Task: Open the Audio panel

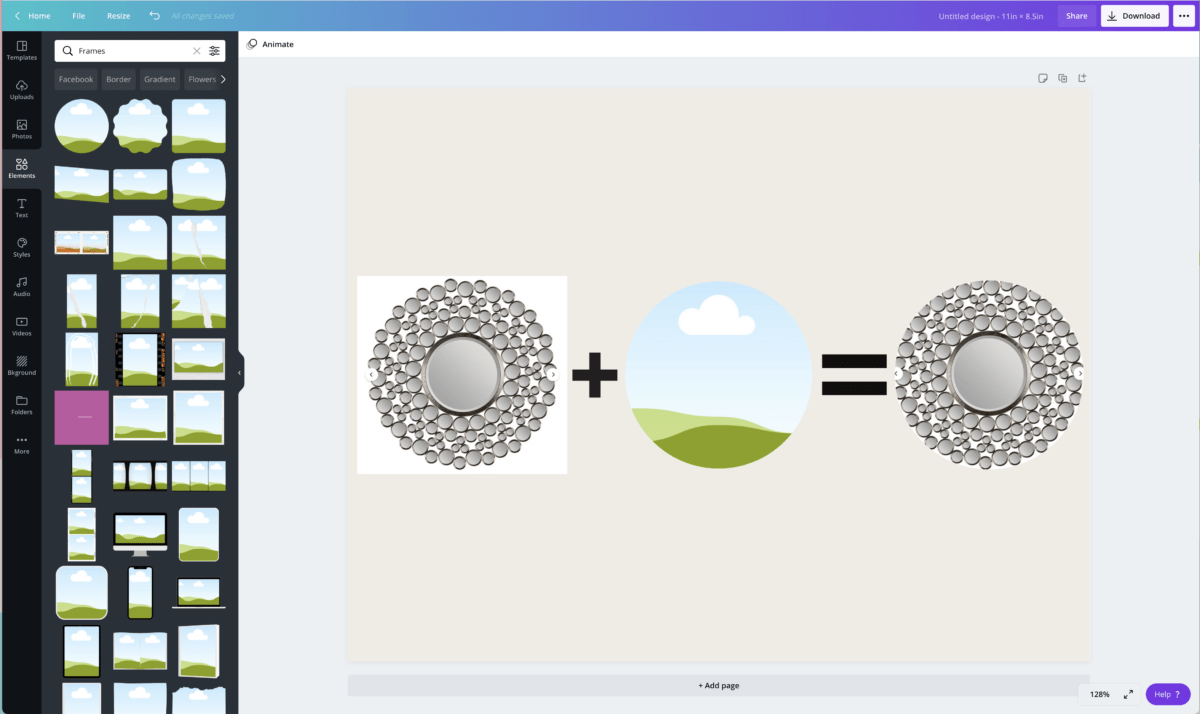Action: [x=21, y=287]
